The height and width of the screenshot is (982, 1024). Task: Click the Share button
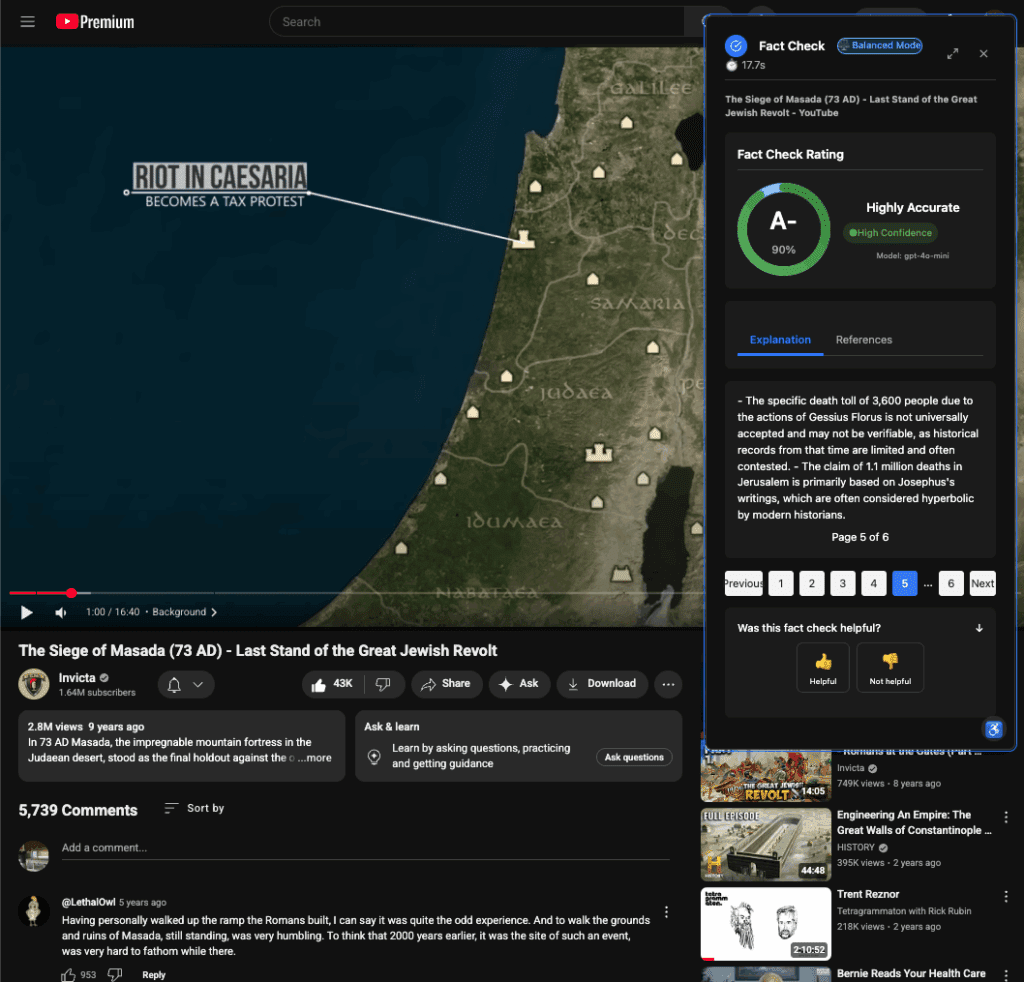click(446, 684)
